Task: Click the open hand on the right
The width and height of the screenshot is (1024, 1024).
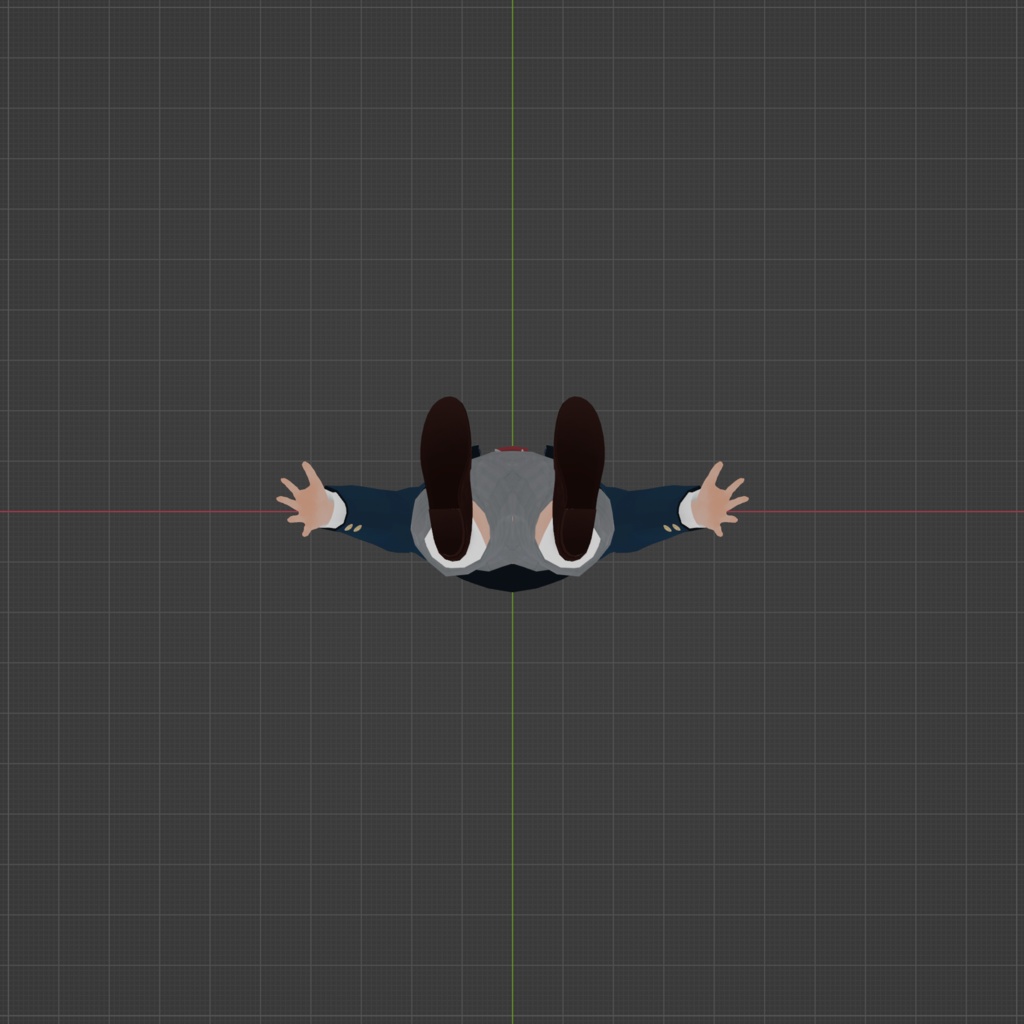Action: 720,500
